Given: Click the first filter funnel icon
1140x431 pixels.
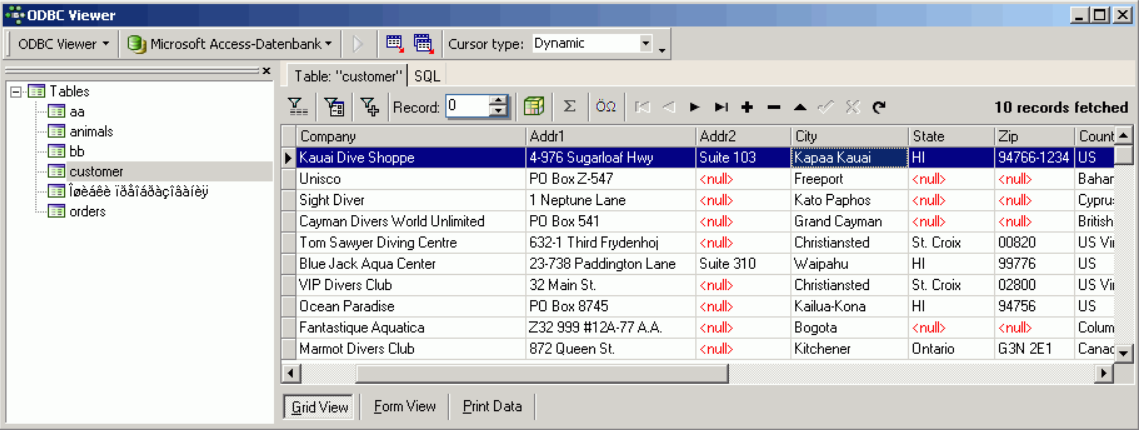Looking at the screenshot, I should (298, 107).
